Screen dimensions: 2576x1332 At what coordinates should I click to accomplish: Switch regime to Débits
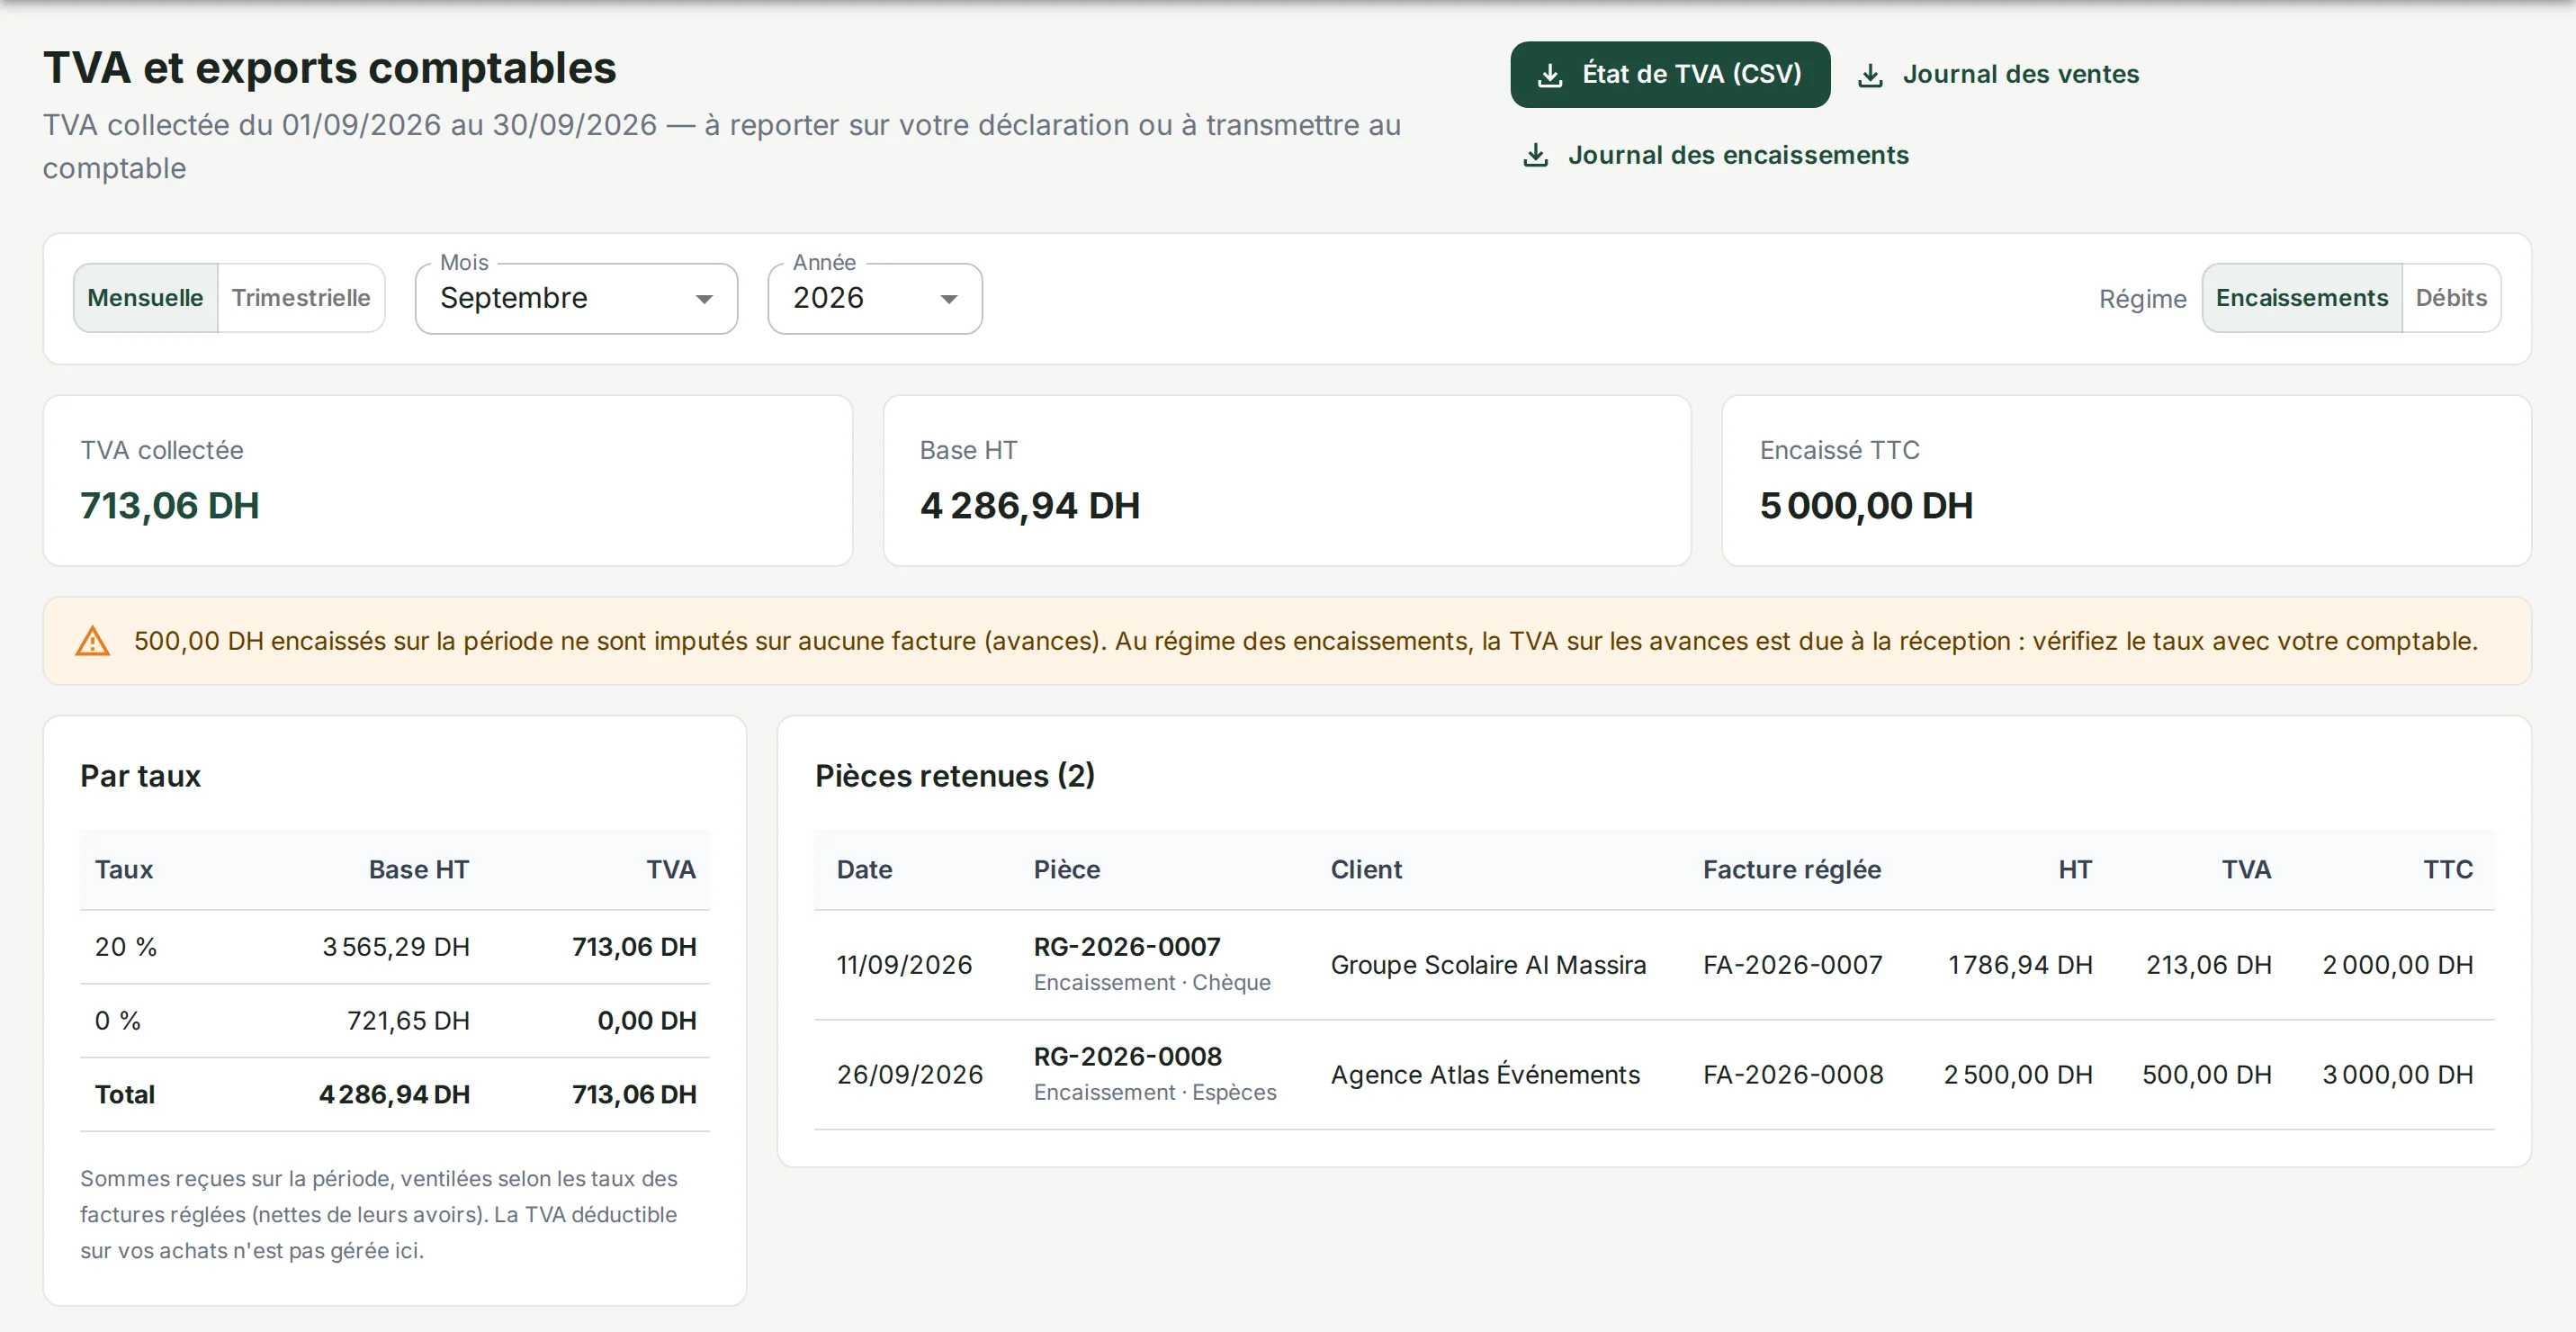click(x=2451, y=298)
